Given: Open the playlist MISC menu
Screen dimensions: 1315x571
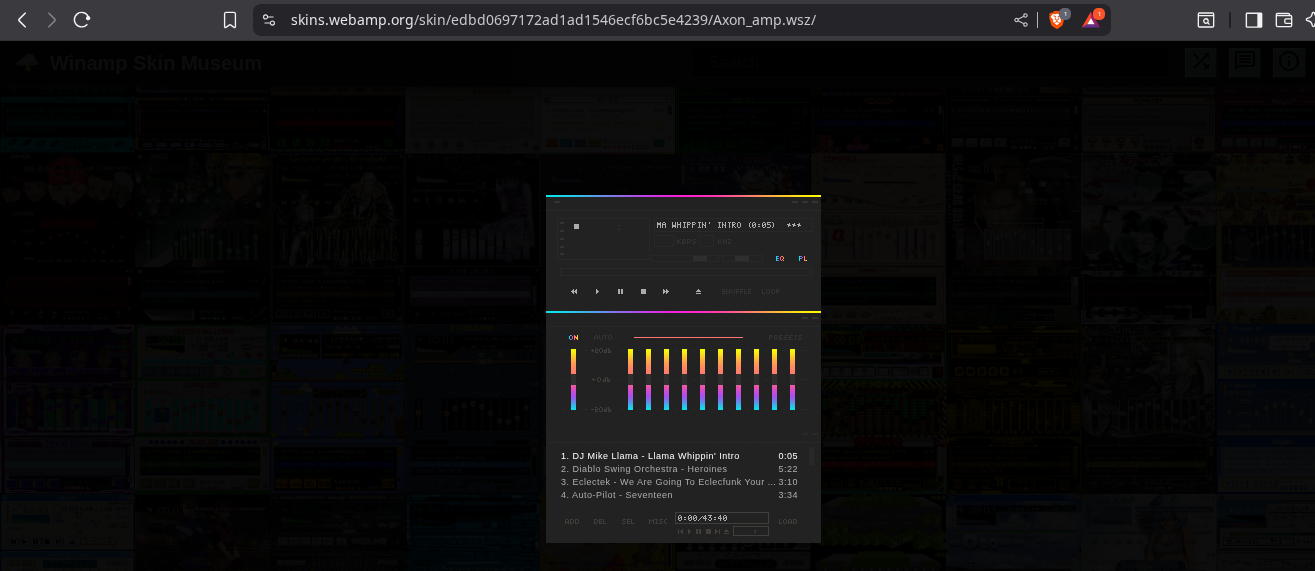Looking at the screenshot, I should [658, 521].
